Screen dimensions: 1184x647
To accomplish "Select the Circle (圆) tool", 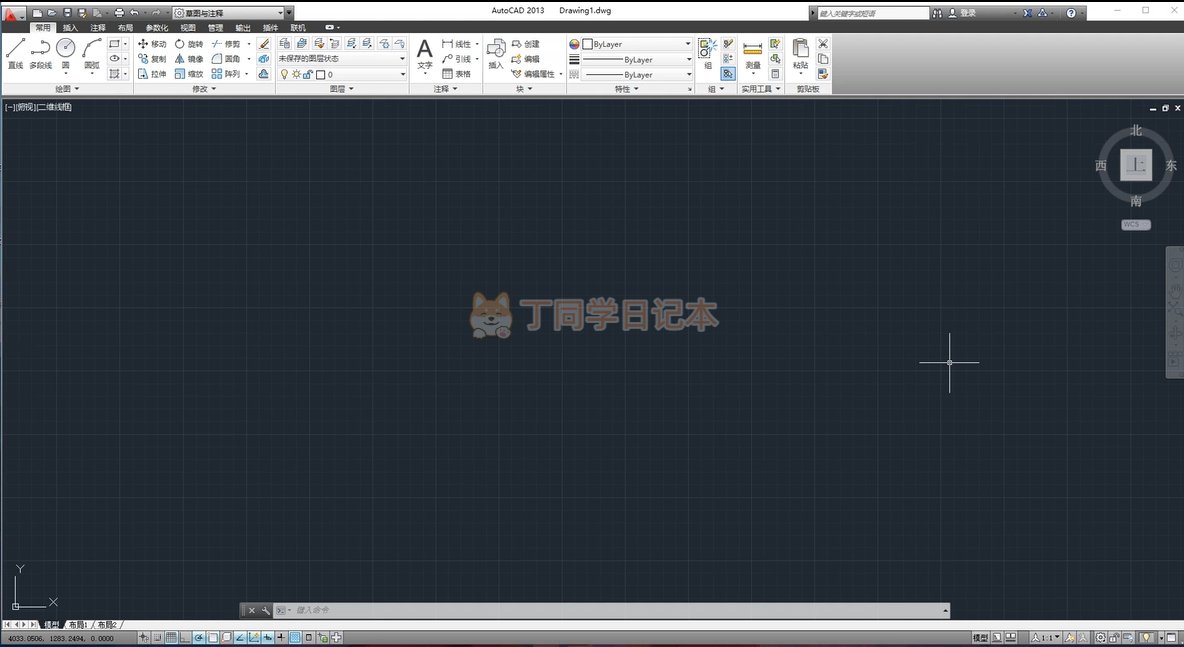I will 66,54.
